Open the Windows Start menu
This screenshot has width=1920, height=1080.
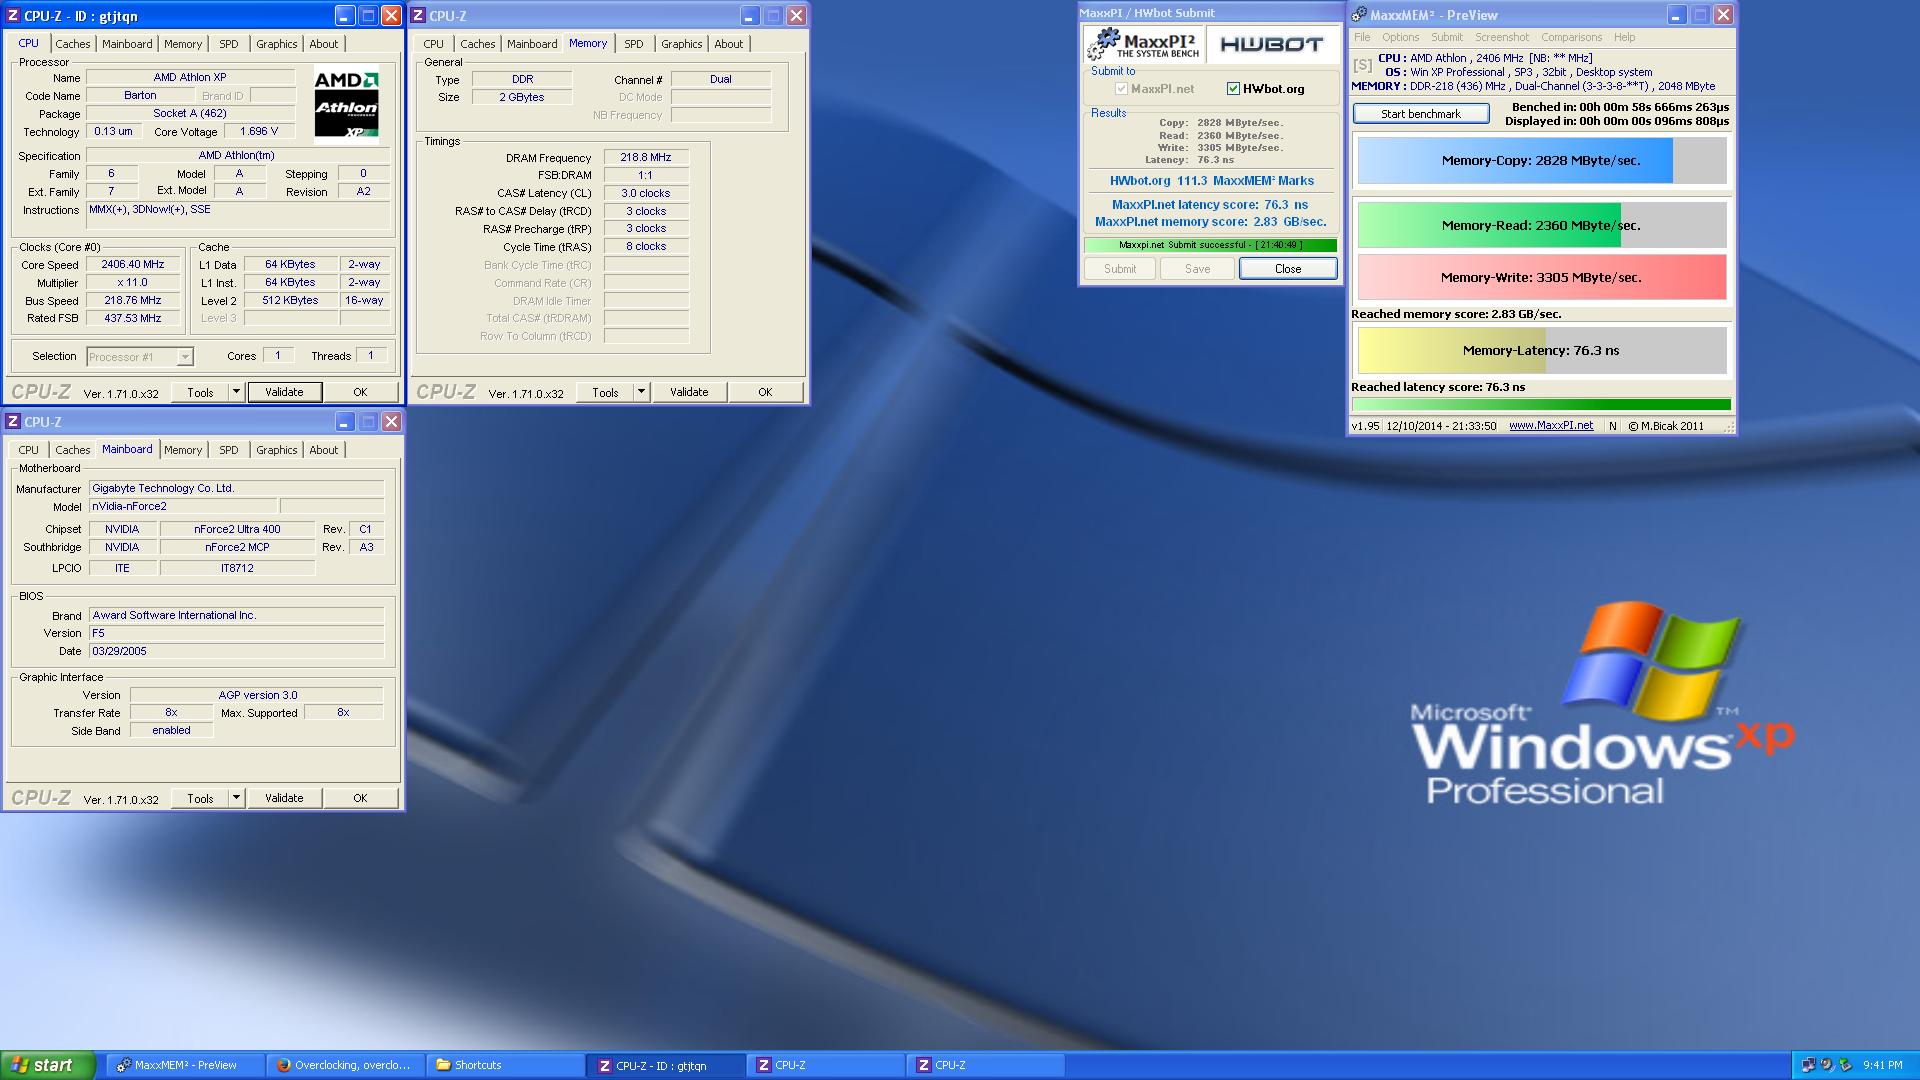point(48,1065)
